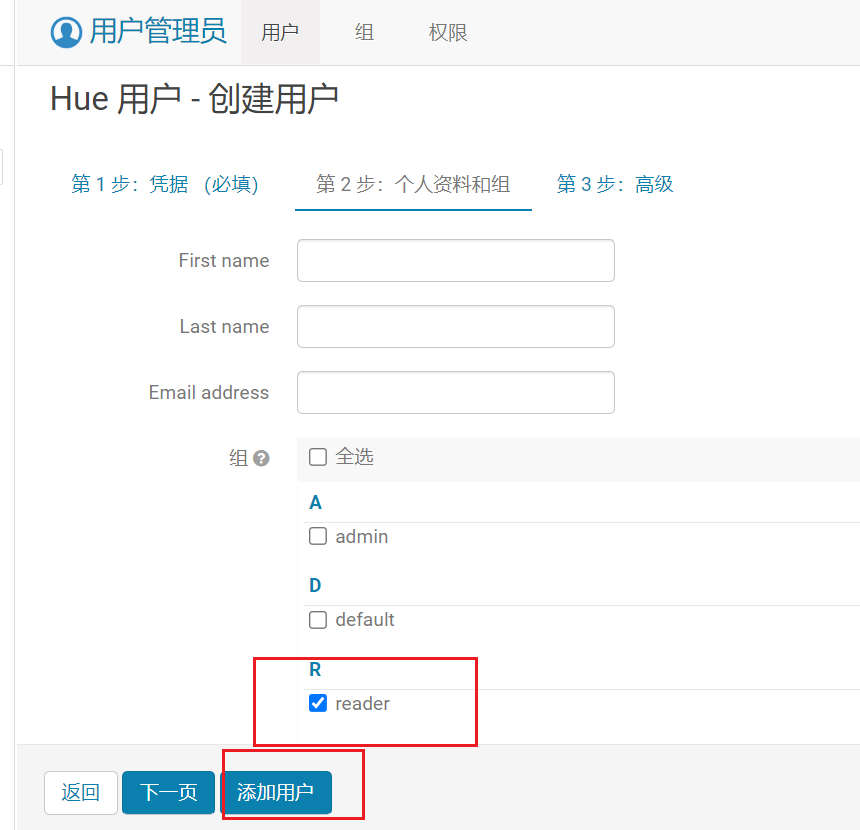
Task: Click the Hue 用户 - 创建用户 heading
Action: [x=194, y=99]
